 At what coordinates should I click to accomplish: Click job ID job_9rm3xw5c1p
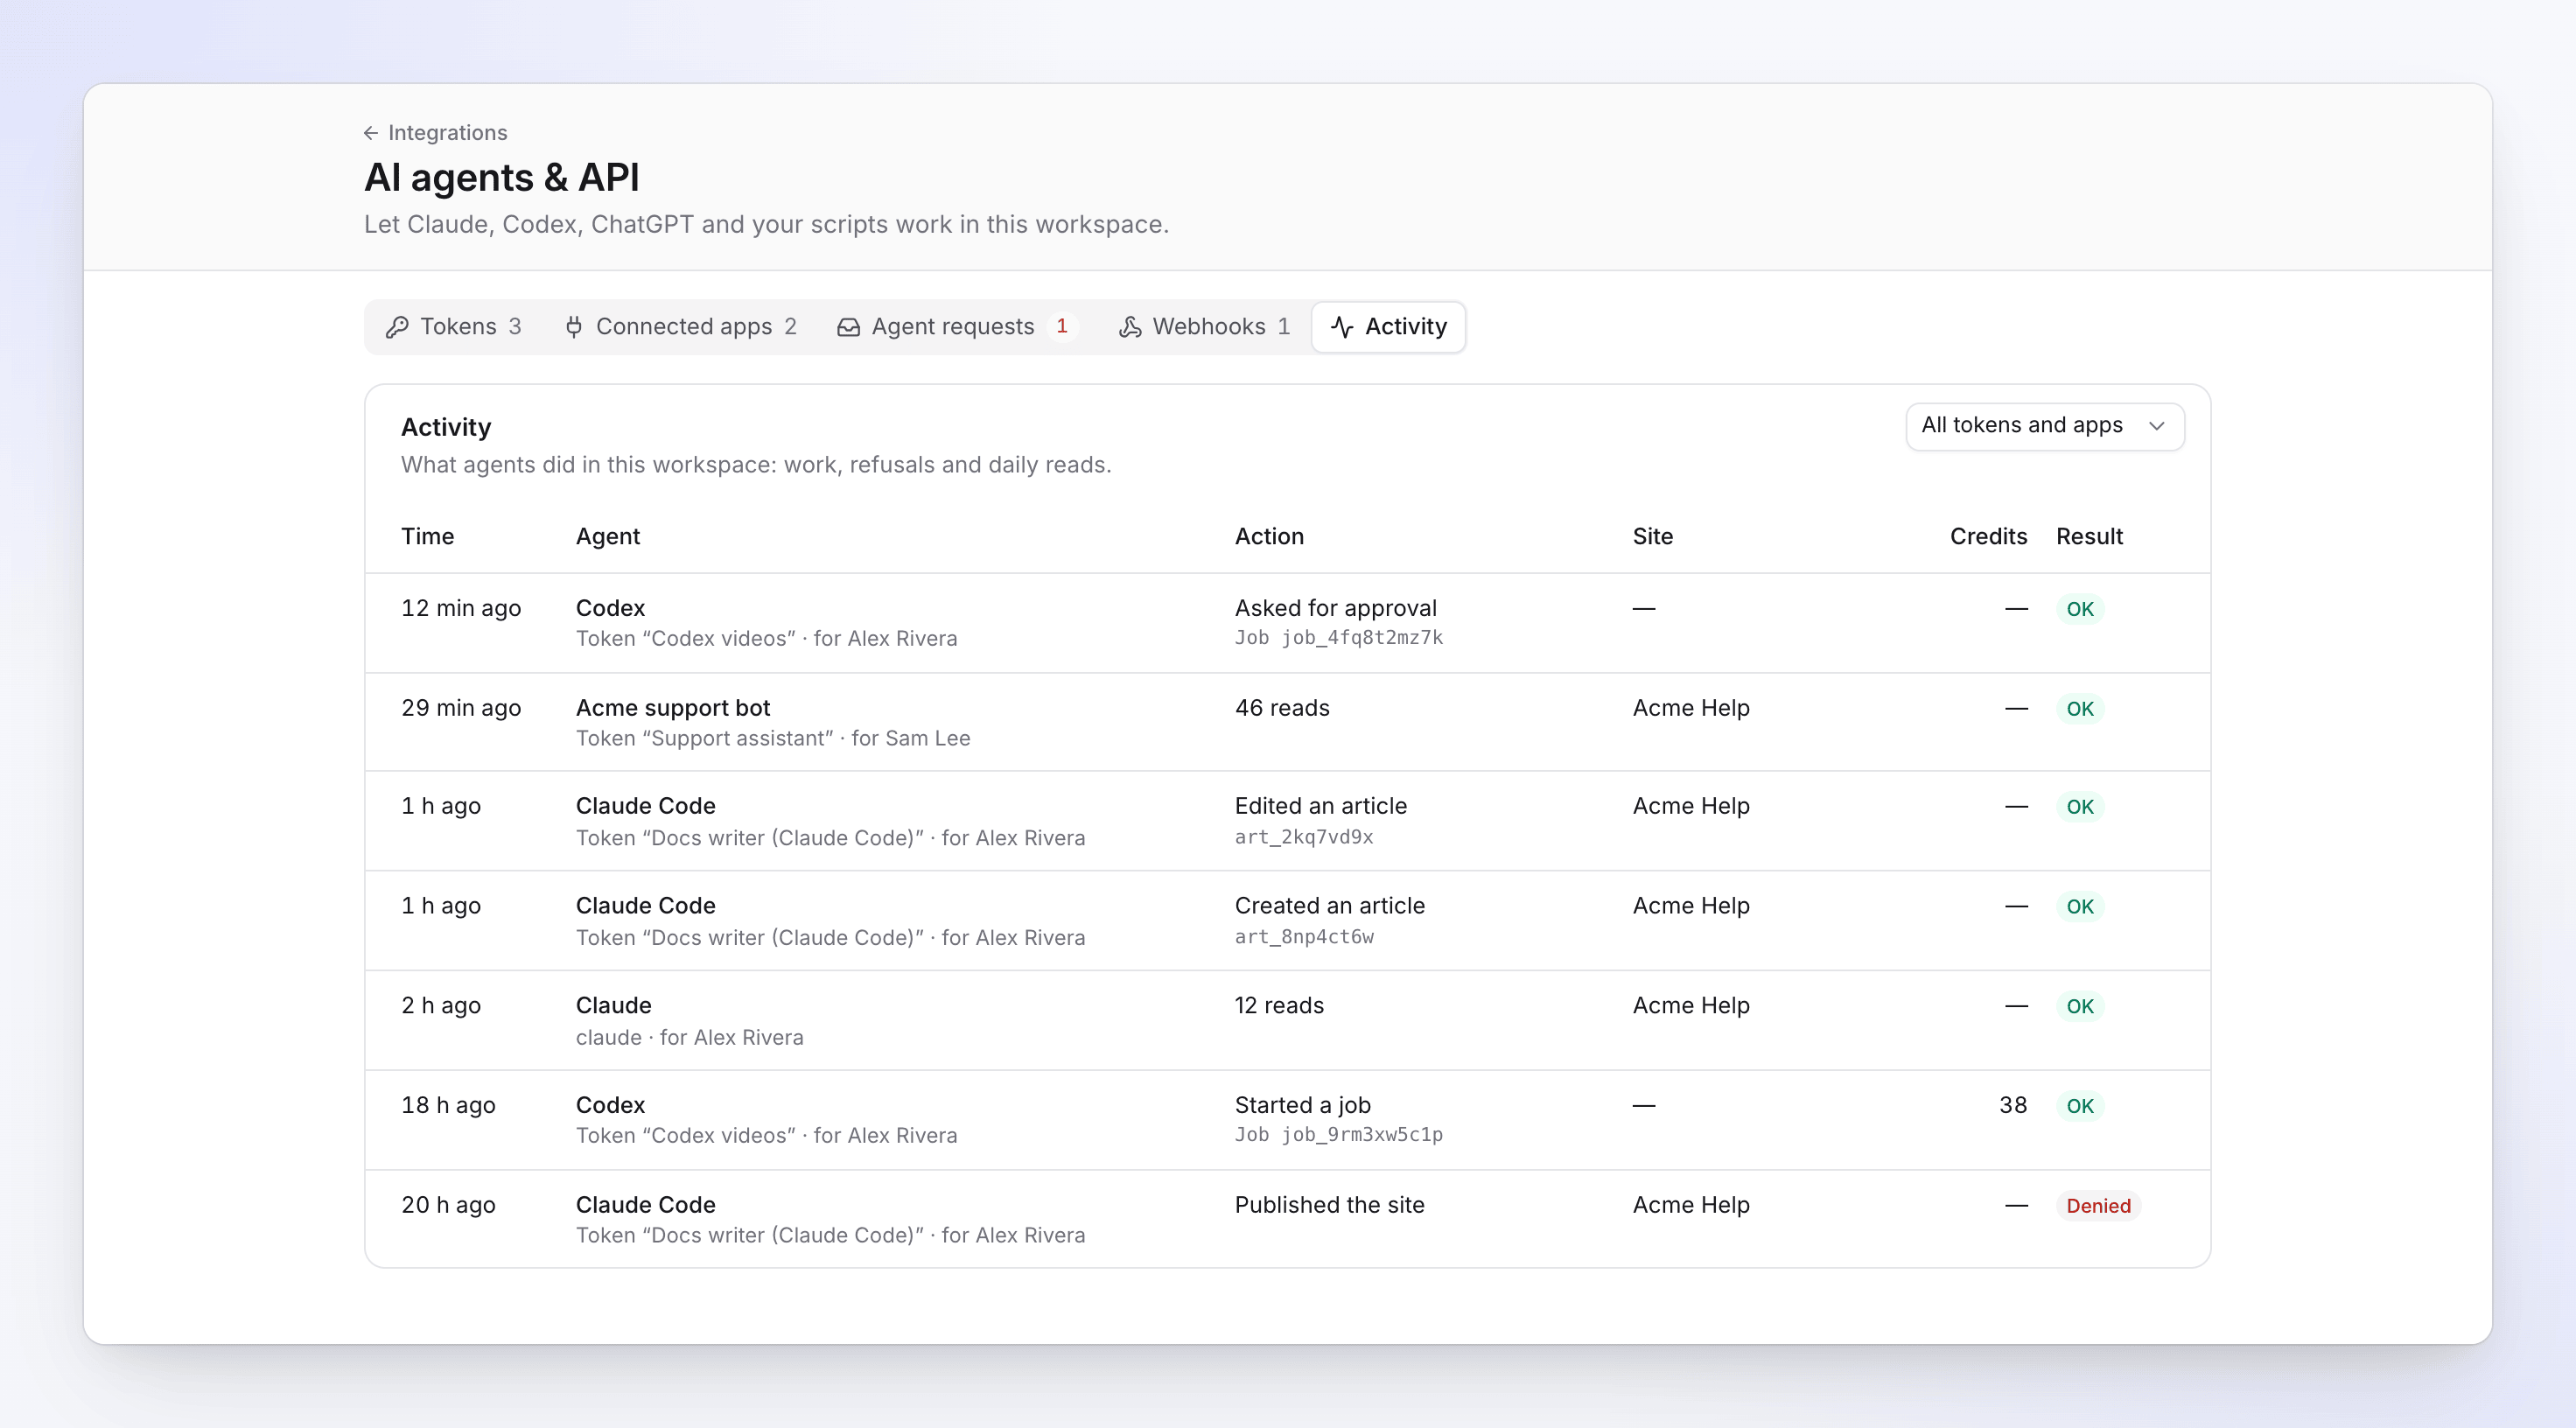[x=1362, y=1135]
